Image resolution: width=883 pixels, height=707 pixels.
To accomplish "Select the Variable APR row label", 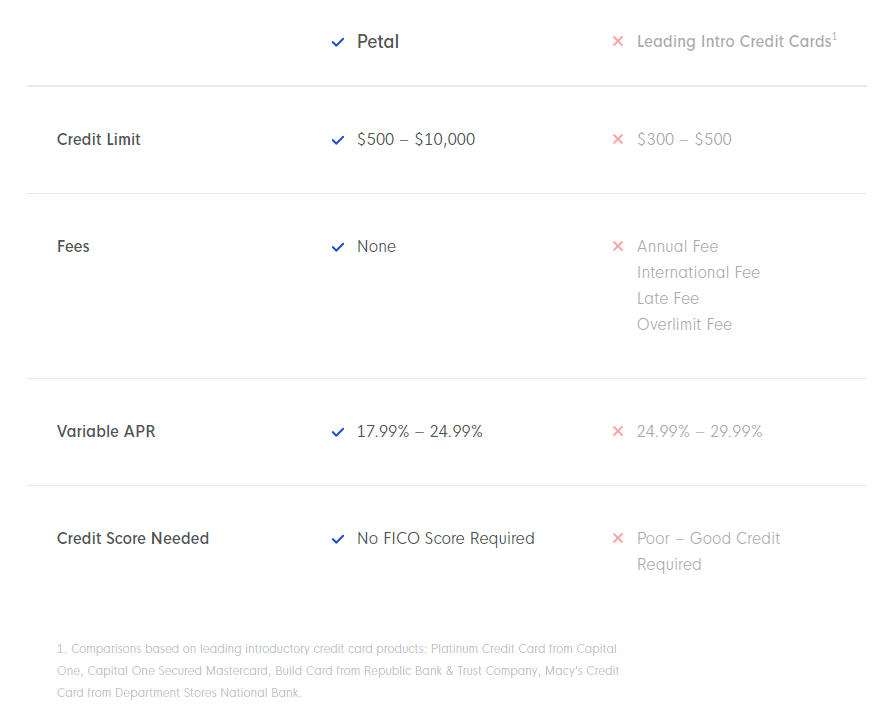I will pos(106,431).
